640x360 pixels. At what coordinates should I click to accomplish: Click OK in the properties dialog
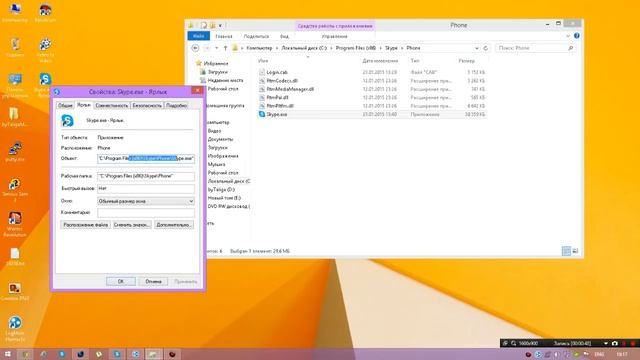[121, 281]
